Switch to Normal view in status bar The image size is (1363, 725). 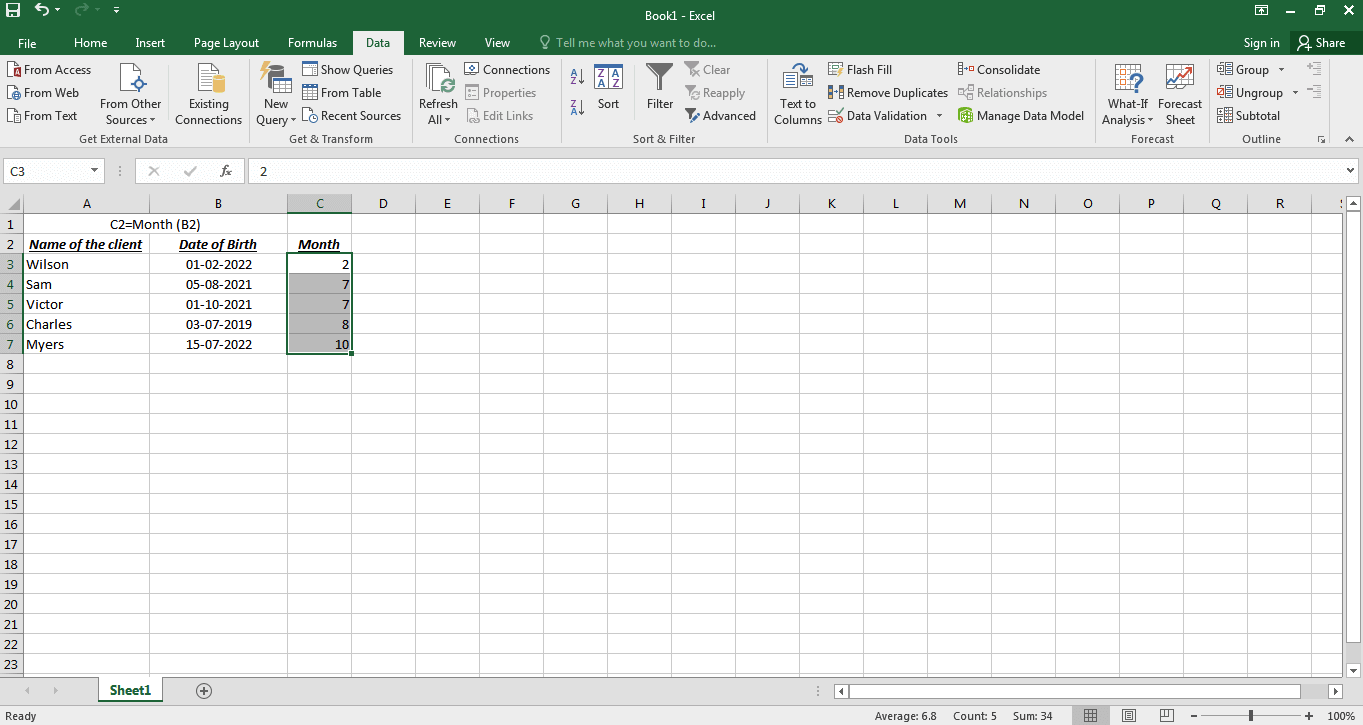[x=1091, y=716]
